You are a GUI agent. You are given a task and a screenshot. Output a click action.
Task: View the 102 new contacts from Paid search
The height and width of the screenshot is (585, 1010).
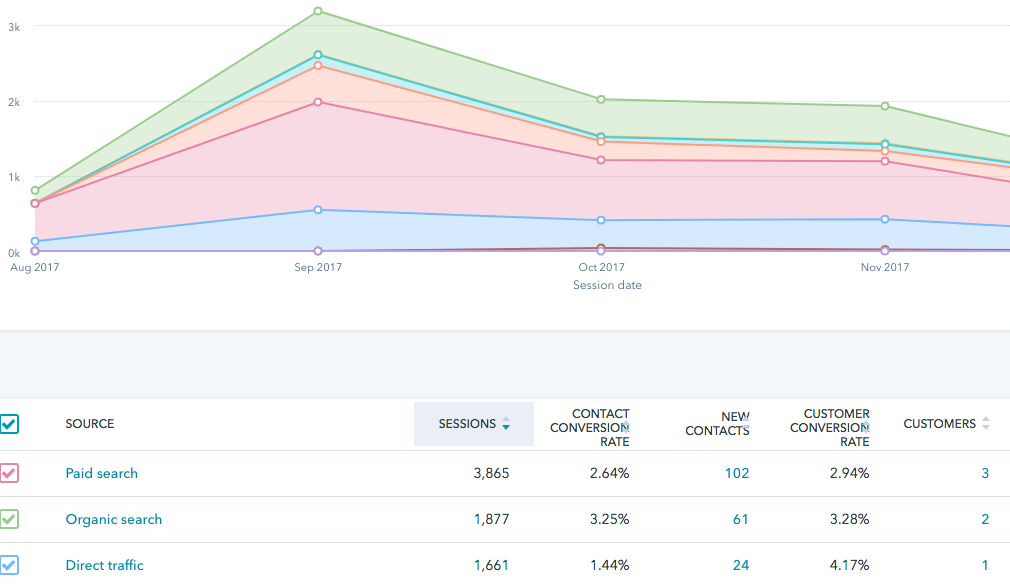point(737,473)
